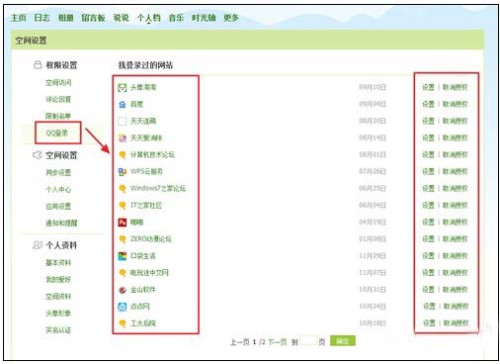Viewport: 500px width, 364px height.
Task: Click the icon beside 空间设置 sidebar heading
Action: click(x=37, y=155)
